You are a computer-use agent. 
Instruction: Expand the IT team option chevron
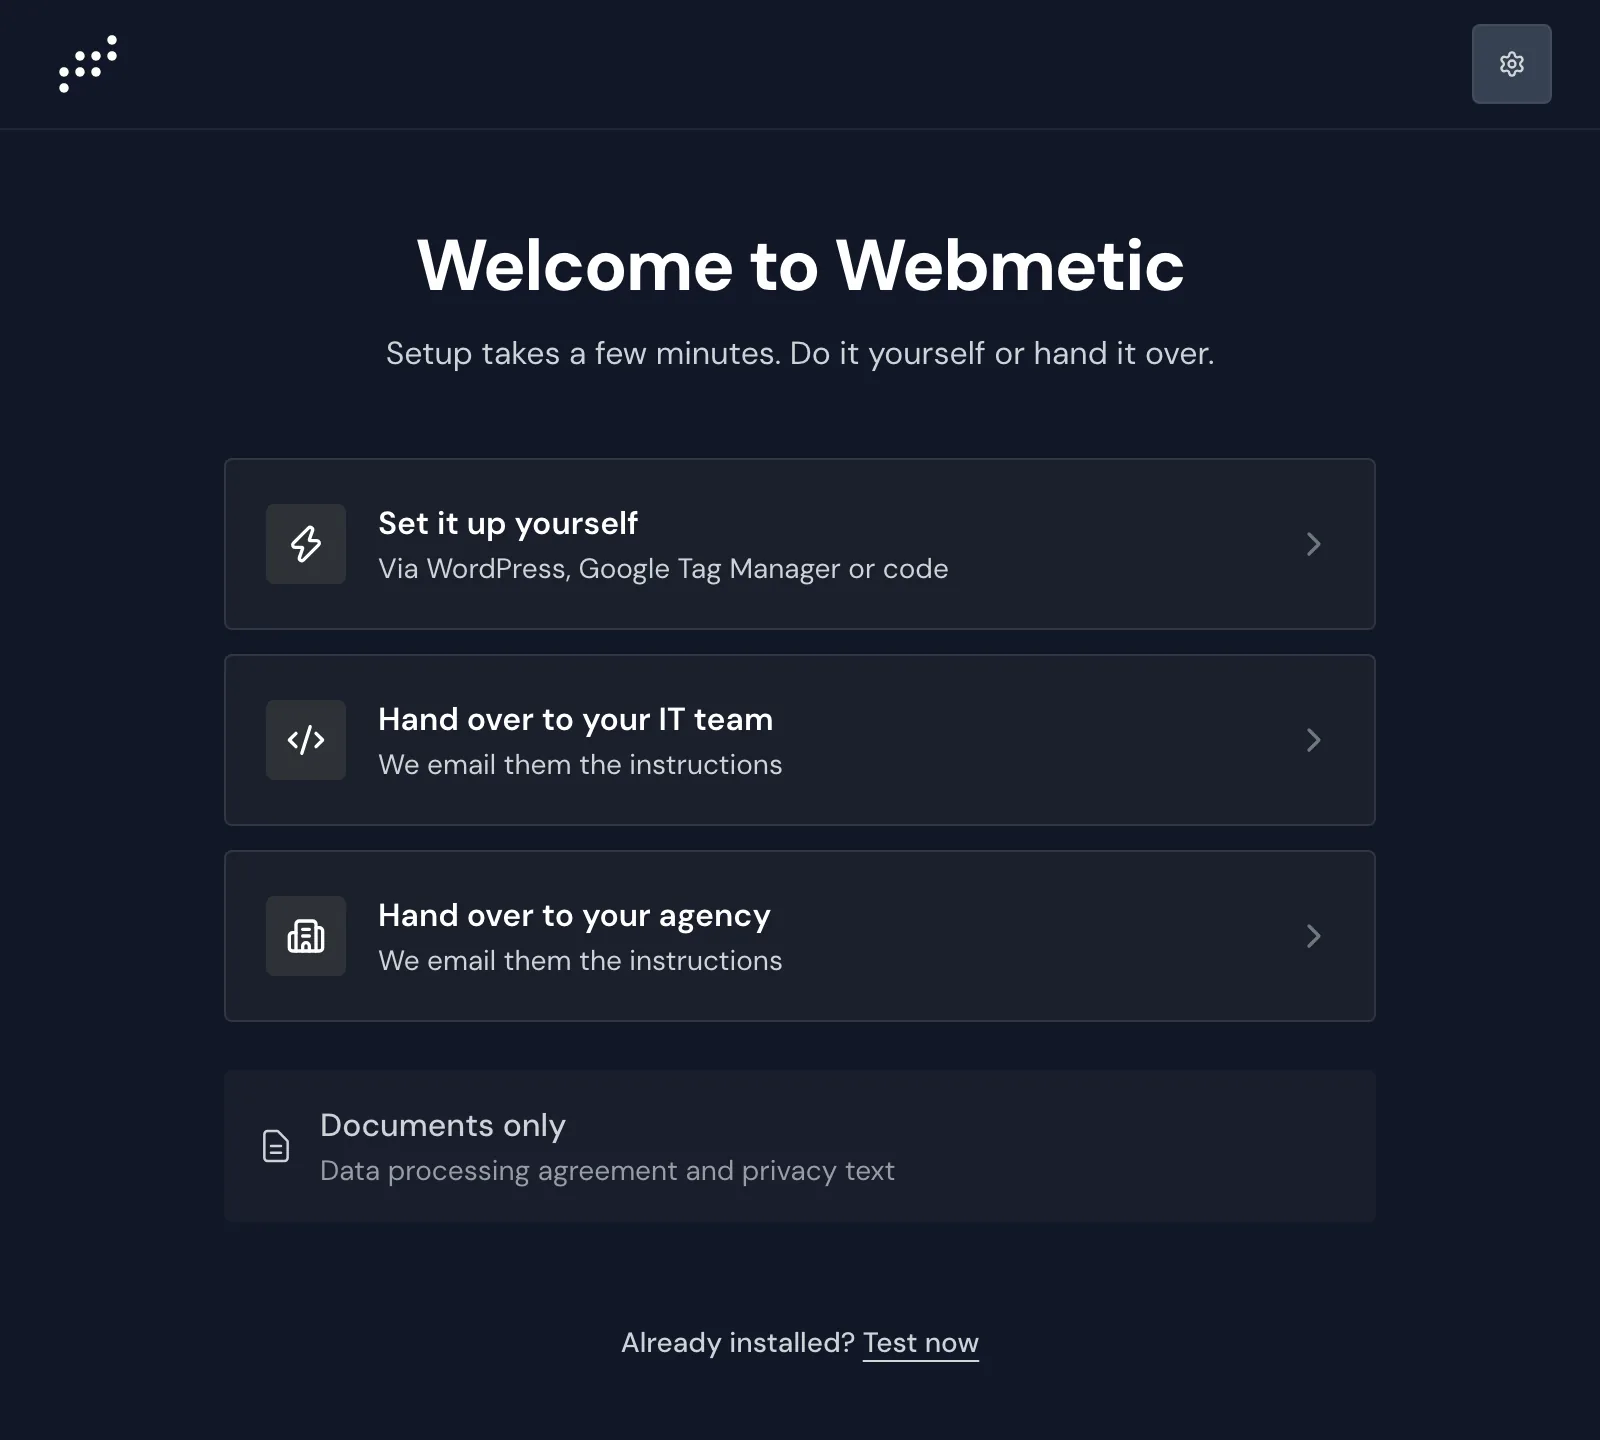tap(1314, 740)
